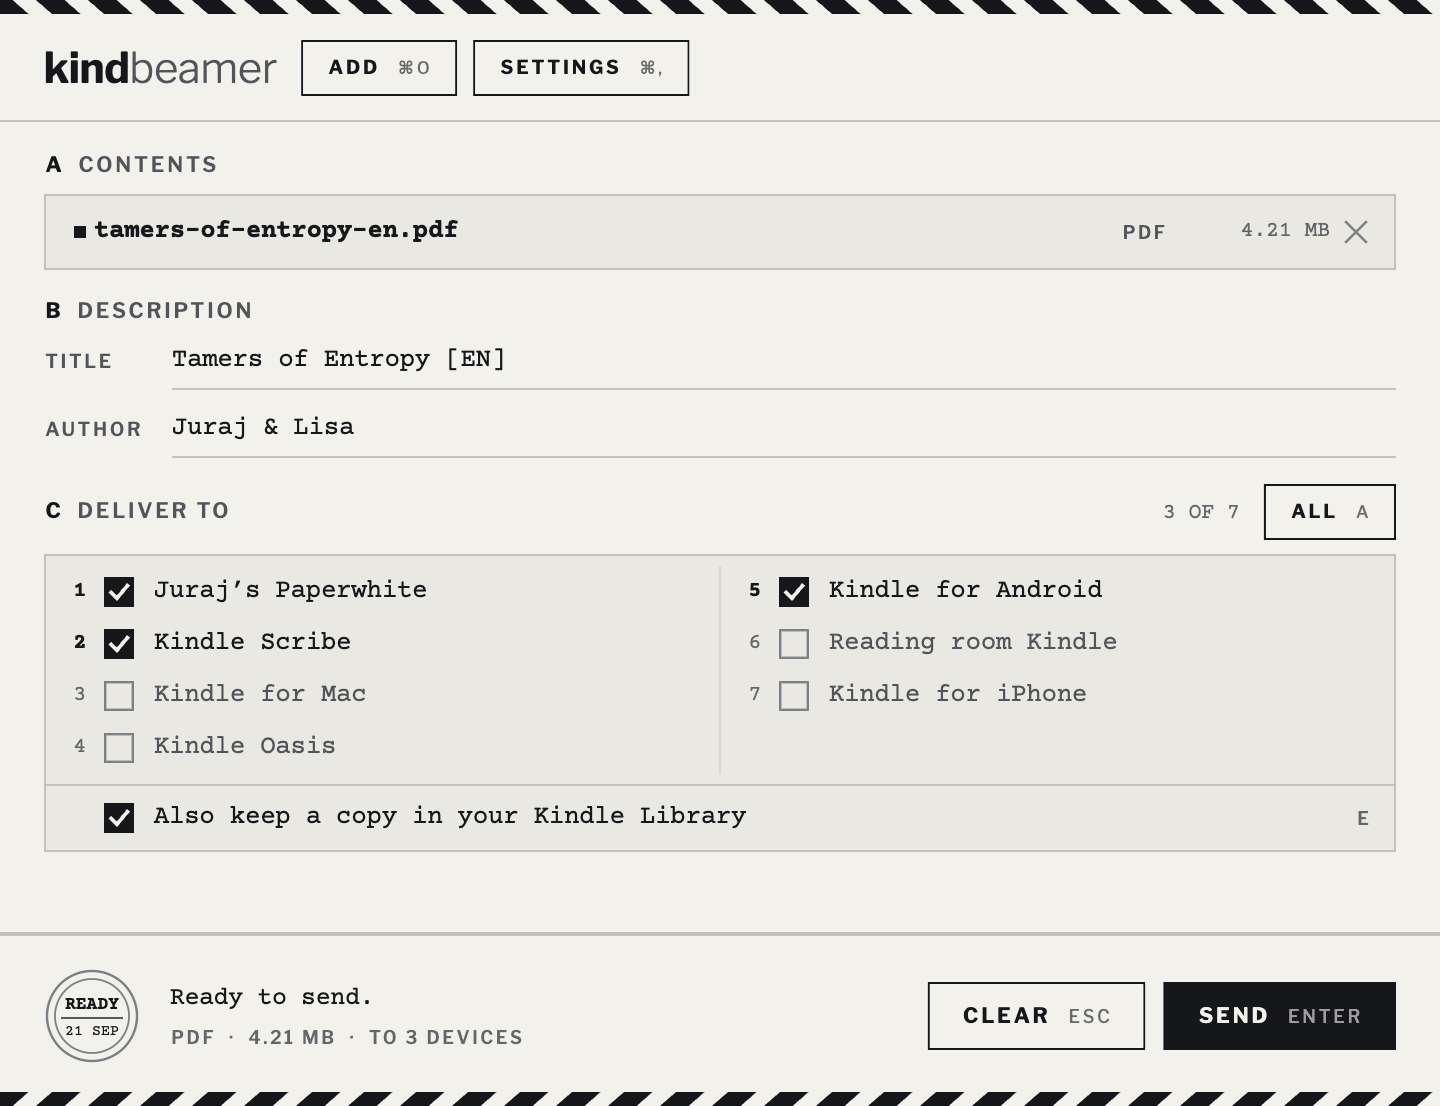
Task: Click the PDF type label in file row
Action: pyautogui.click(x=1144, y=232)
